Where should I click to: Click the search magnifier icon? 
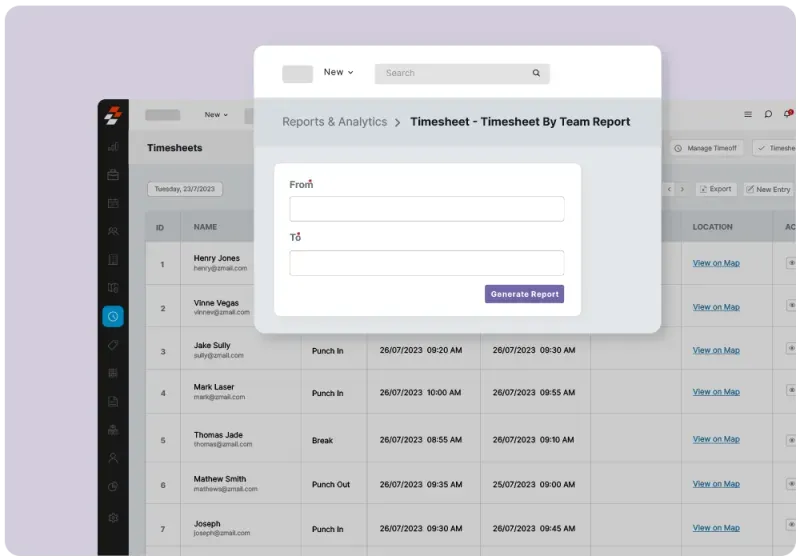(x=536, y=73)
